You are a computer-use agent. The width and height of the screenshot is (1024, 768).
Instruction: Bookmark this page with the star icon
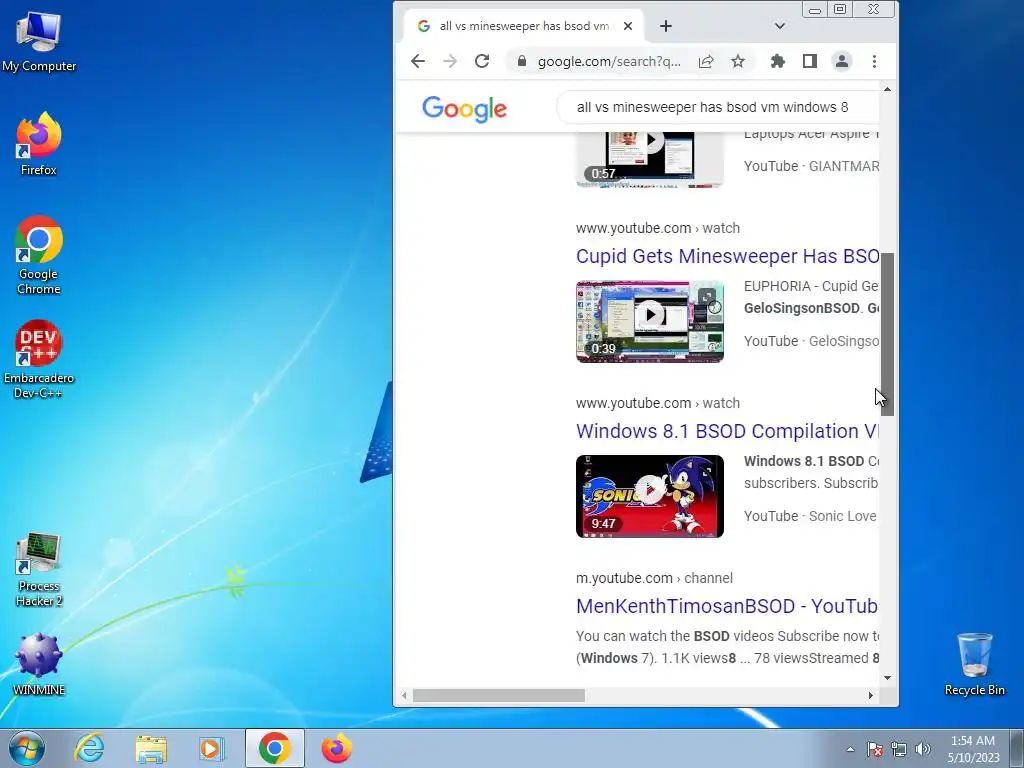click(x=738, y=61)
